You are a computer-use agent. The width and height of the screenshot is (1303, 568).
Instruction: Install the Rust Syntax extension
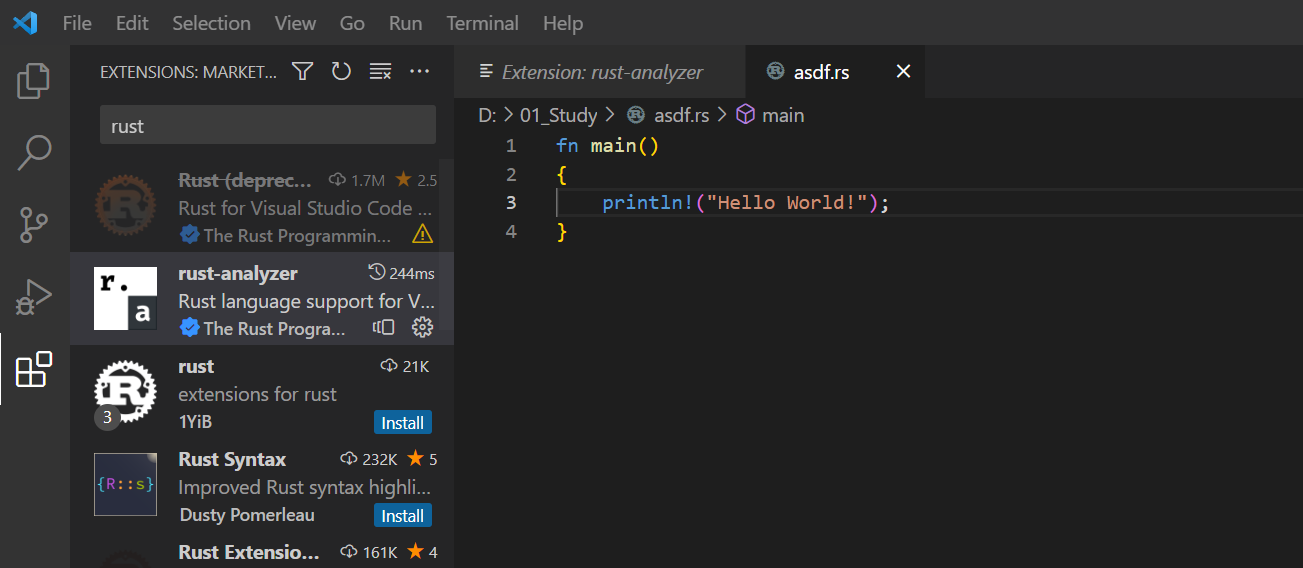pyautogui.click(x=403, y=516)
